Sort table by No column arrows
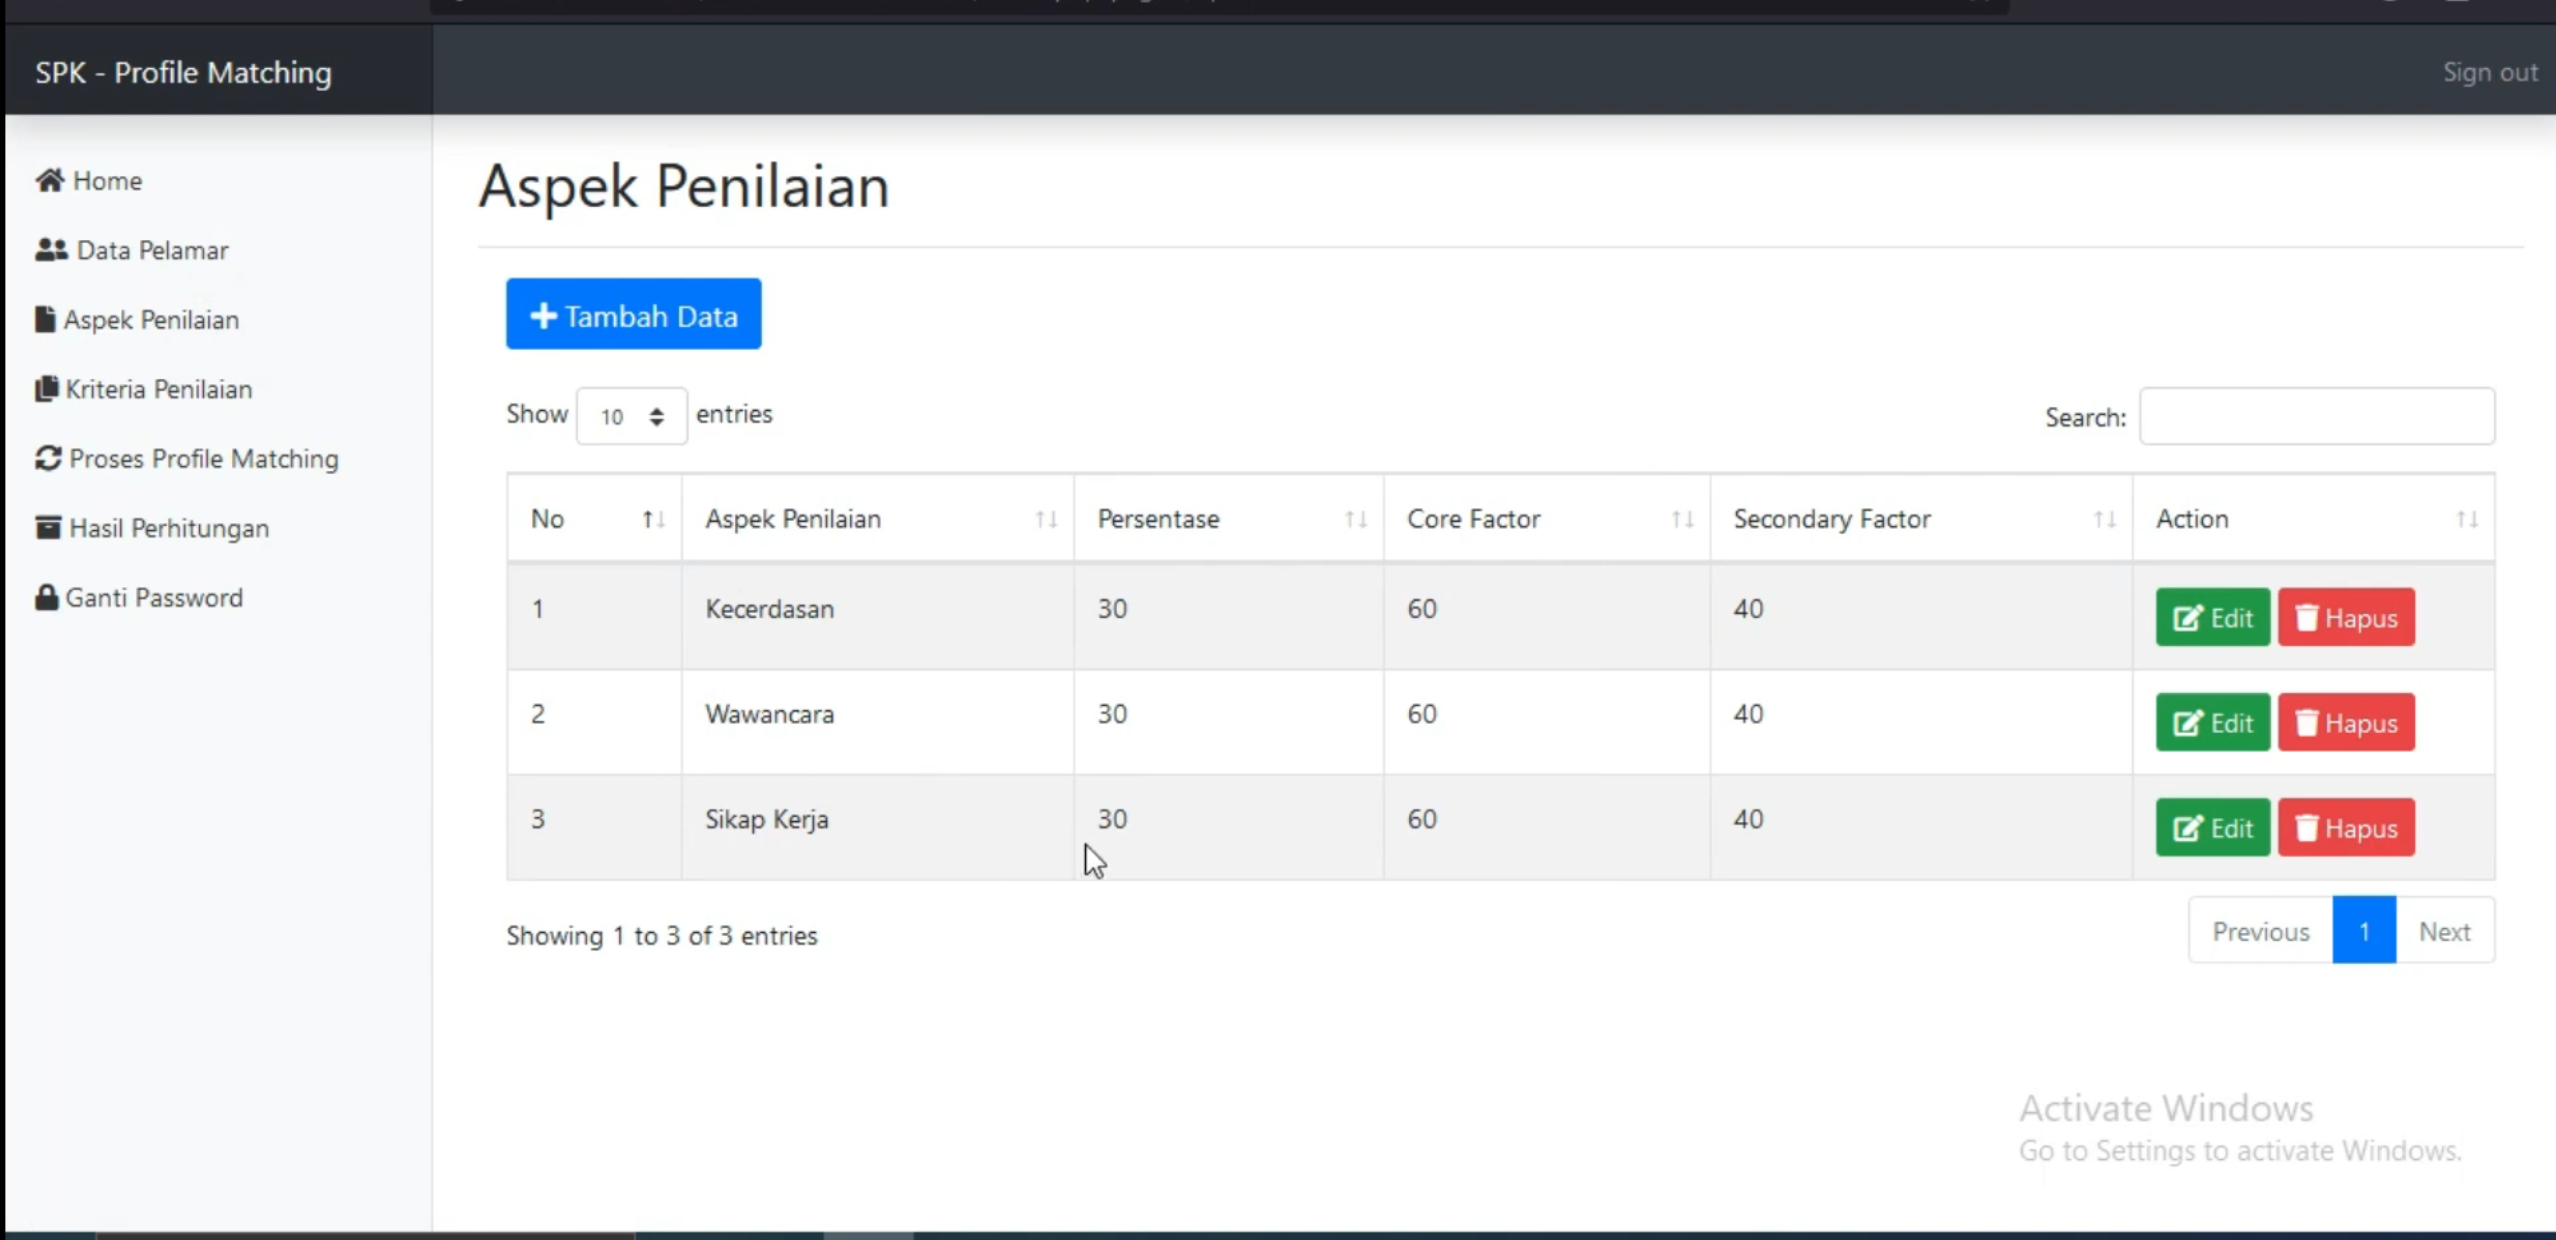 [x=653, y=519]
